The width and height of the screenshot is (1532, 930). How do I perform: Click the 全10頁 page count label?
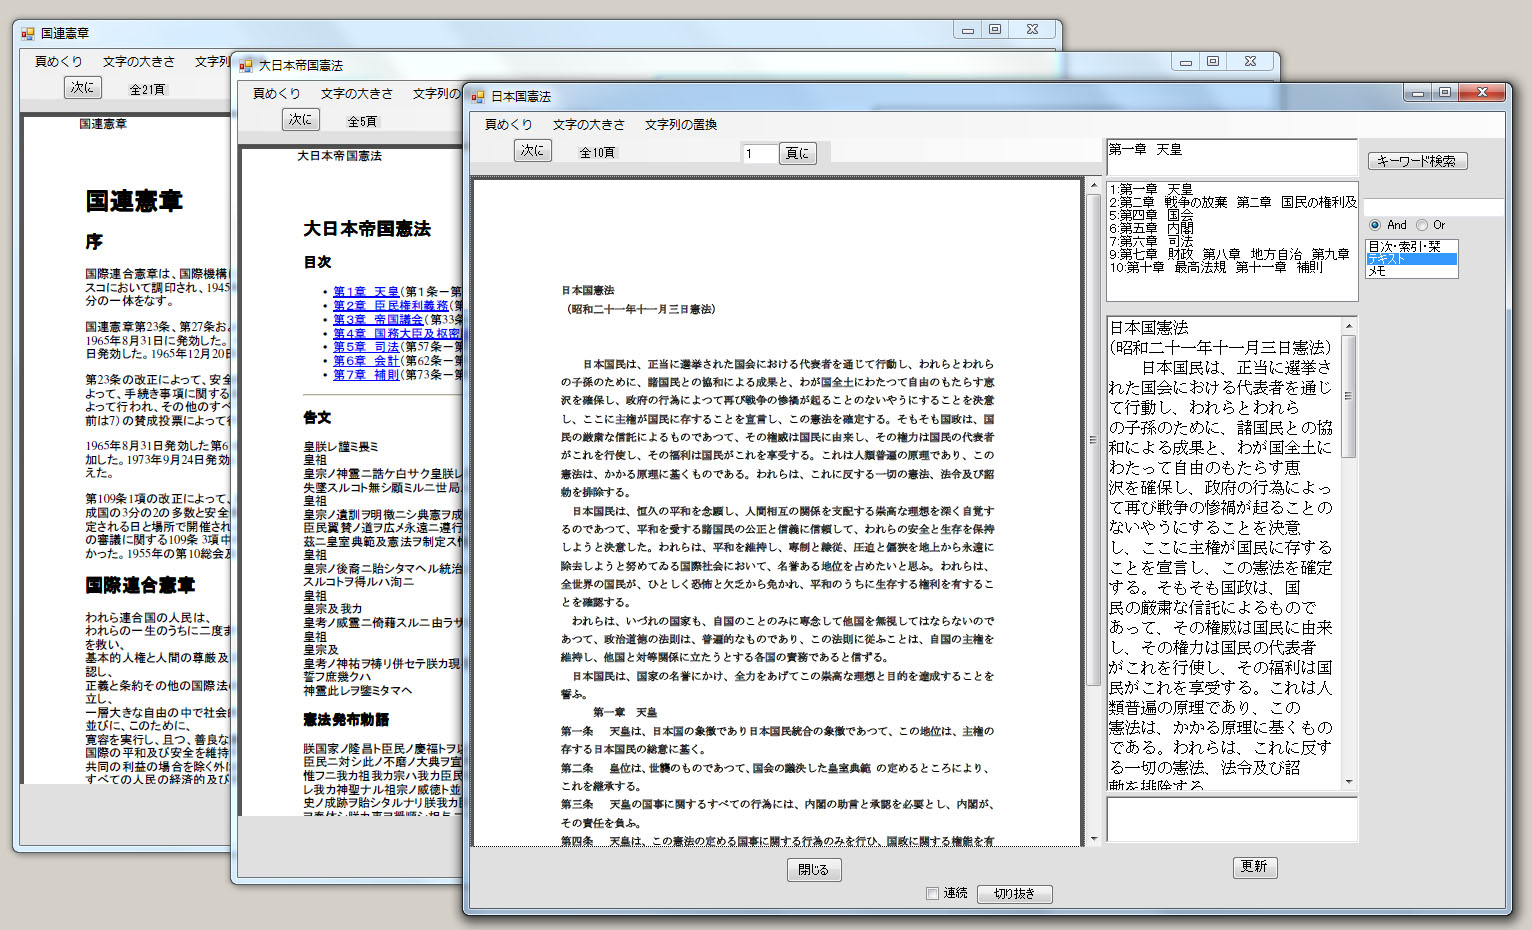tap(597, 153)
